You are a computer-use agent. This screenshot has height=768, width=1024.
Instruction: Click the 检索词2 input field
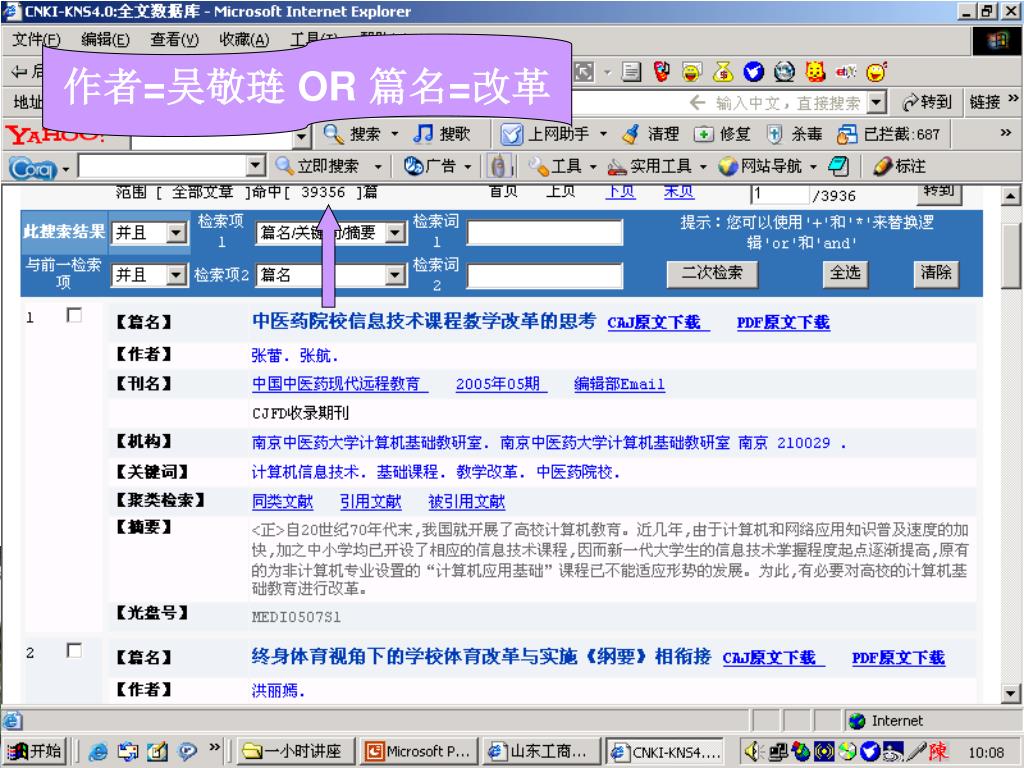pos(545,275)
